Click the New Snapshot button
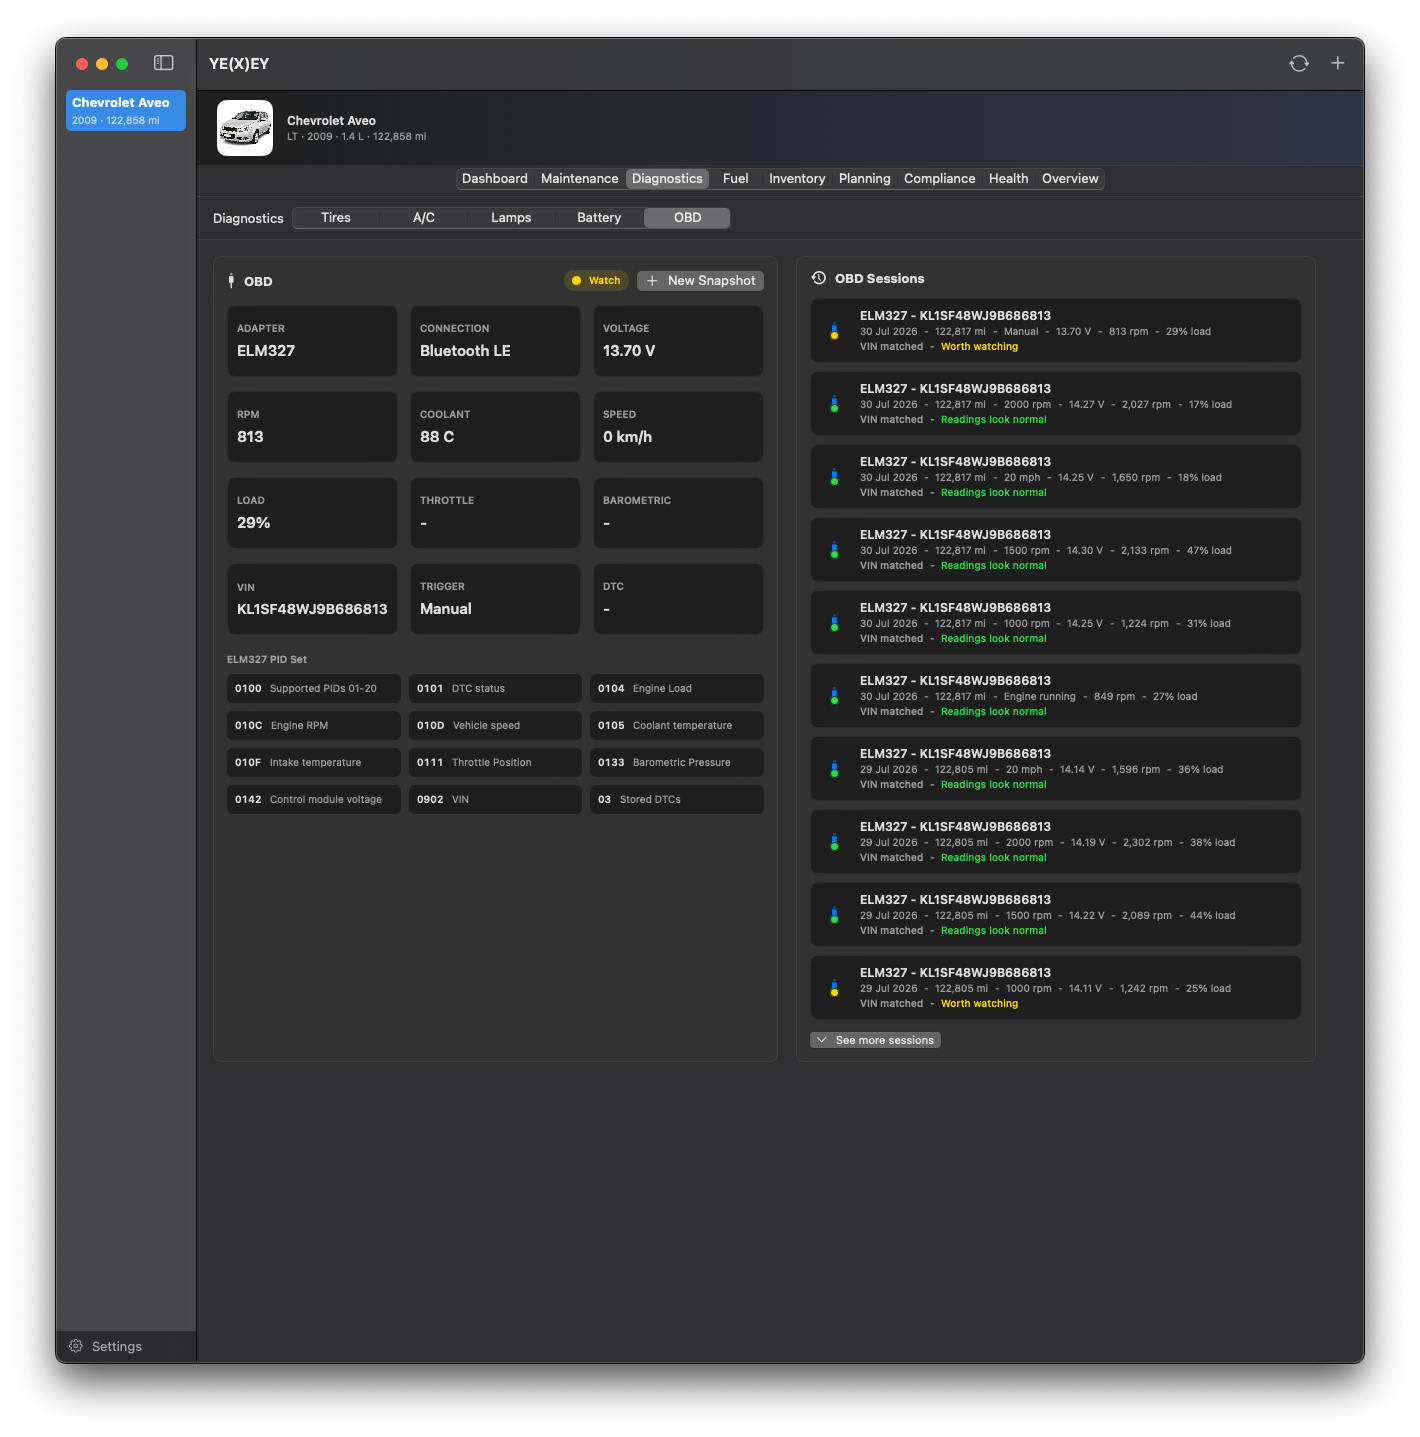Image resolution: width=1420 pixels, height=1437 pixels. click(x=700, y=281)
